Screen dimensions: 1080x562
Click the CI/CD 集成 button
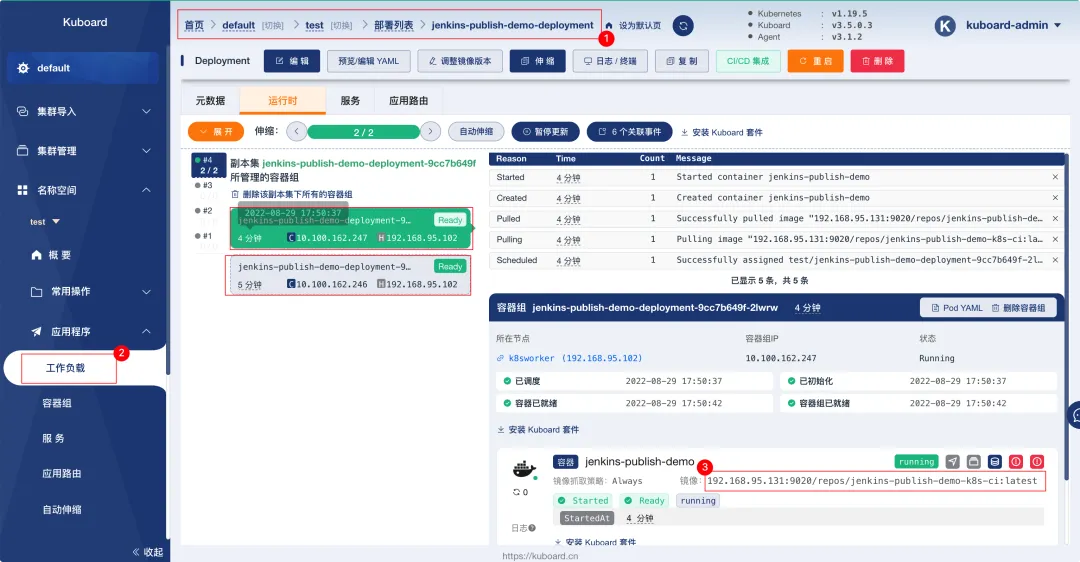coord(748,61)
